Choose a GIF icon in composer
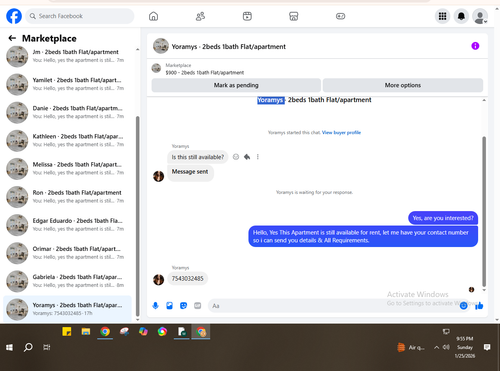500x371 pixels. click(198, 306)
